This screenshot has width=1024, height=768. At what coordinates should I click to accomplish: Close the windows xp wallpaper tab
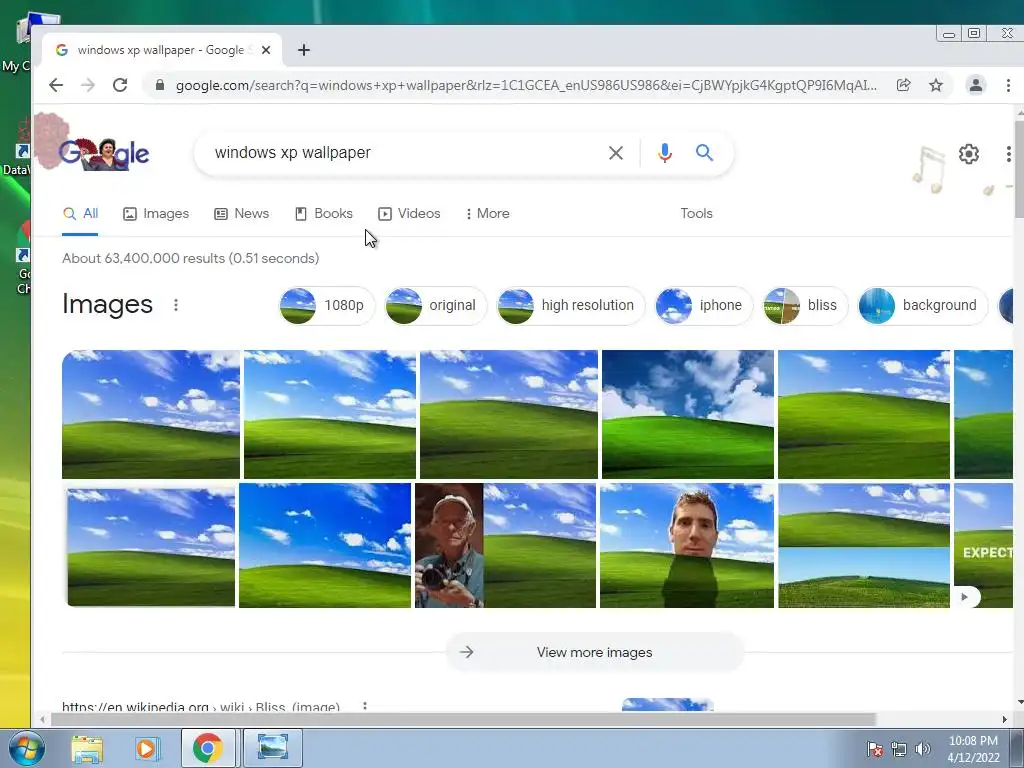(x=266, y=50)
